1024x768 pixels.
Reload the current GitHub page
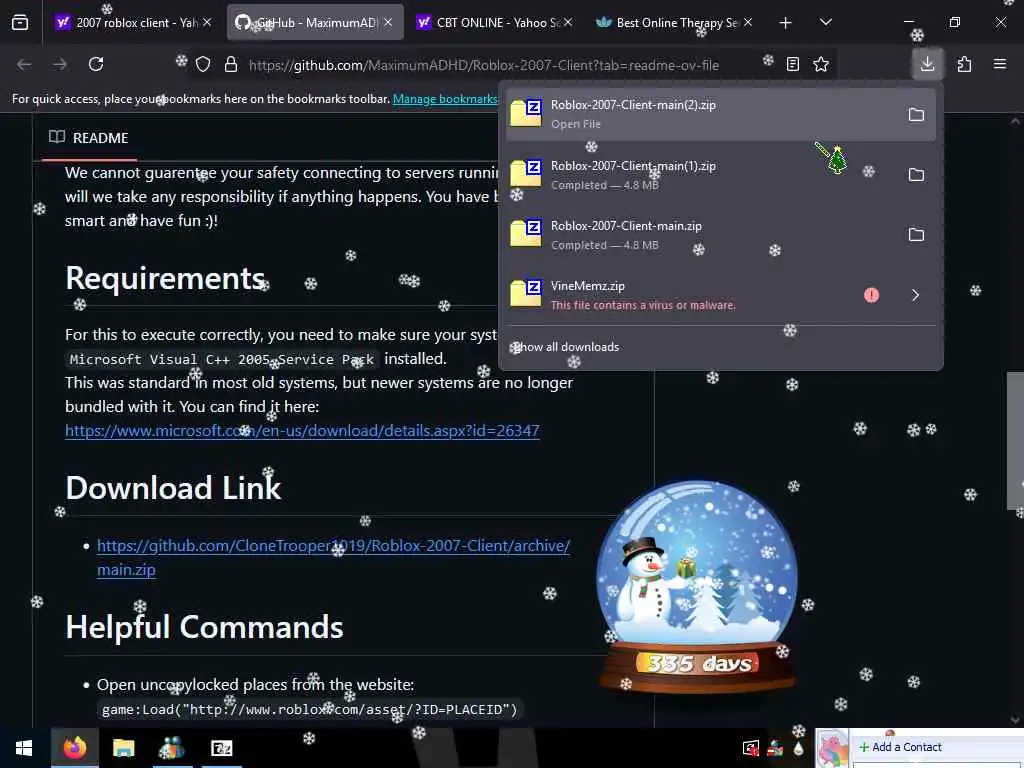tap(96, 64)
